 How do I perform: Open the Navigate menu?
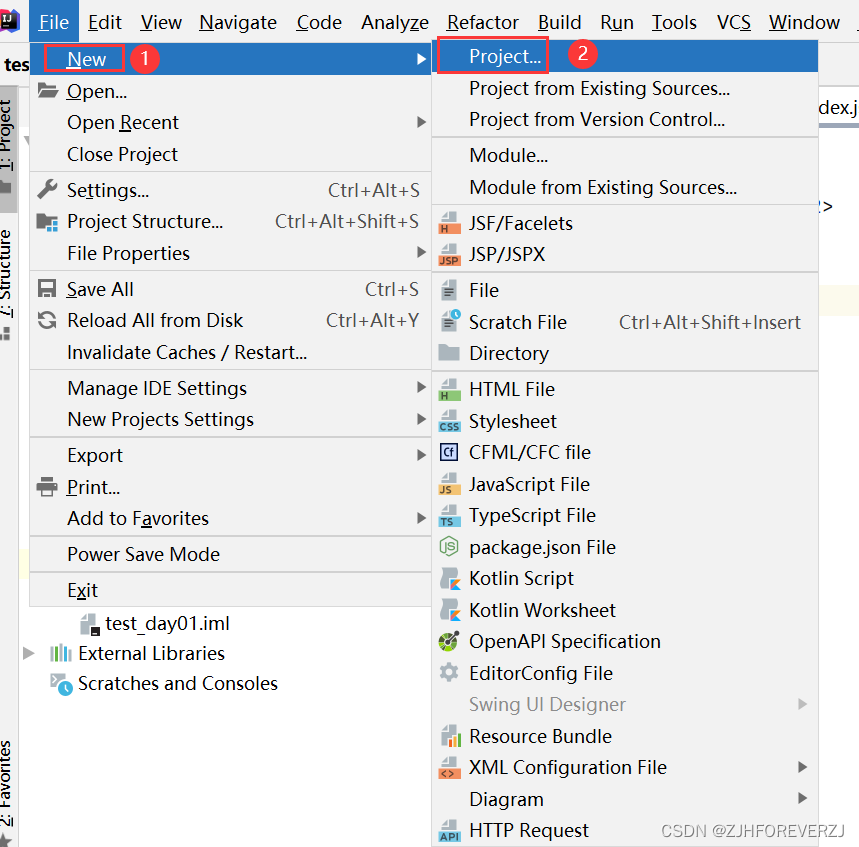tap(238, 22)
